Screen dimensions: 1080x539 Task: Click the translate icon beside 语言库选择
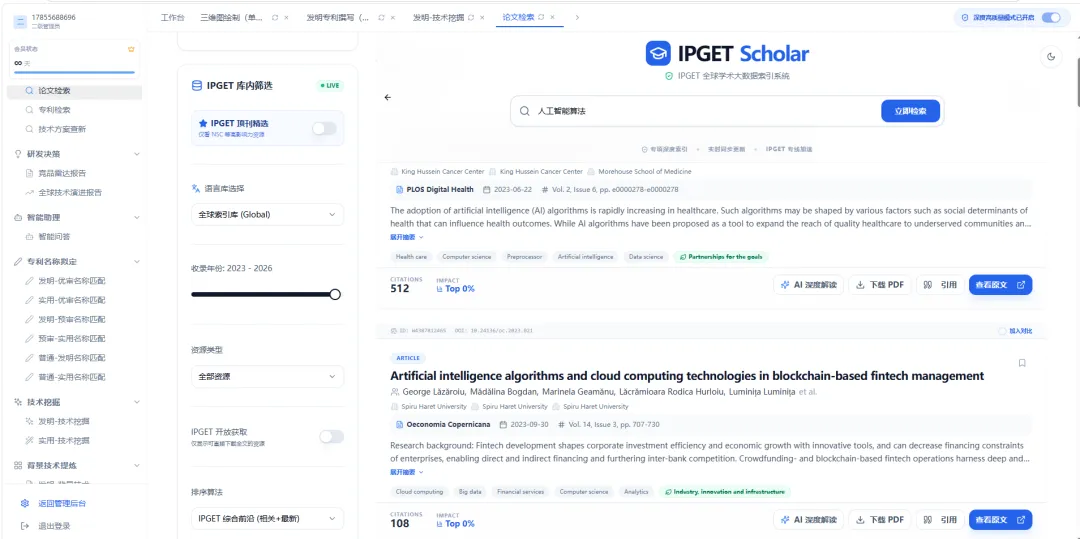point(195,188)
